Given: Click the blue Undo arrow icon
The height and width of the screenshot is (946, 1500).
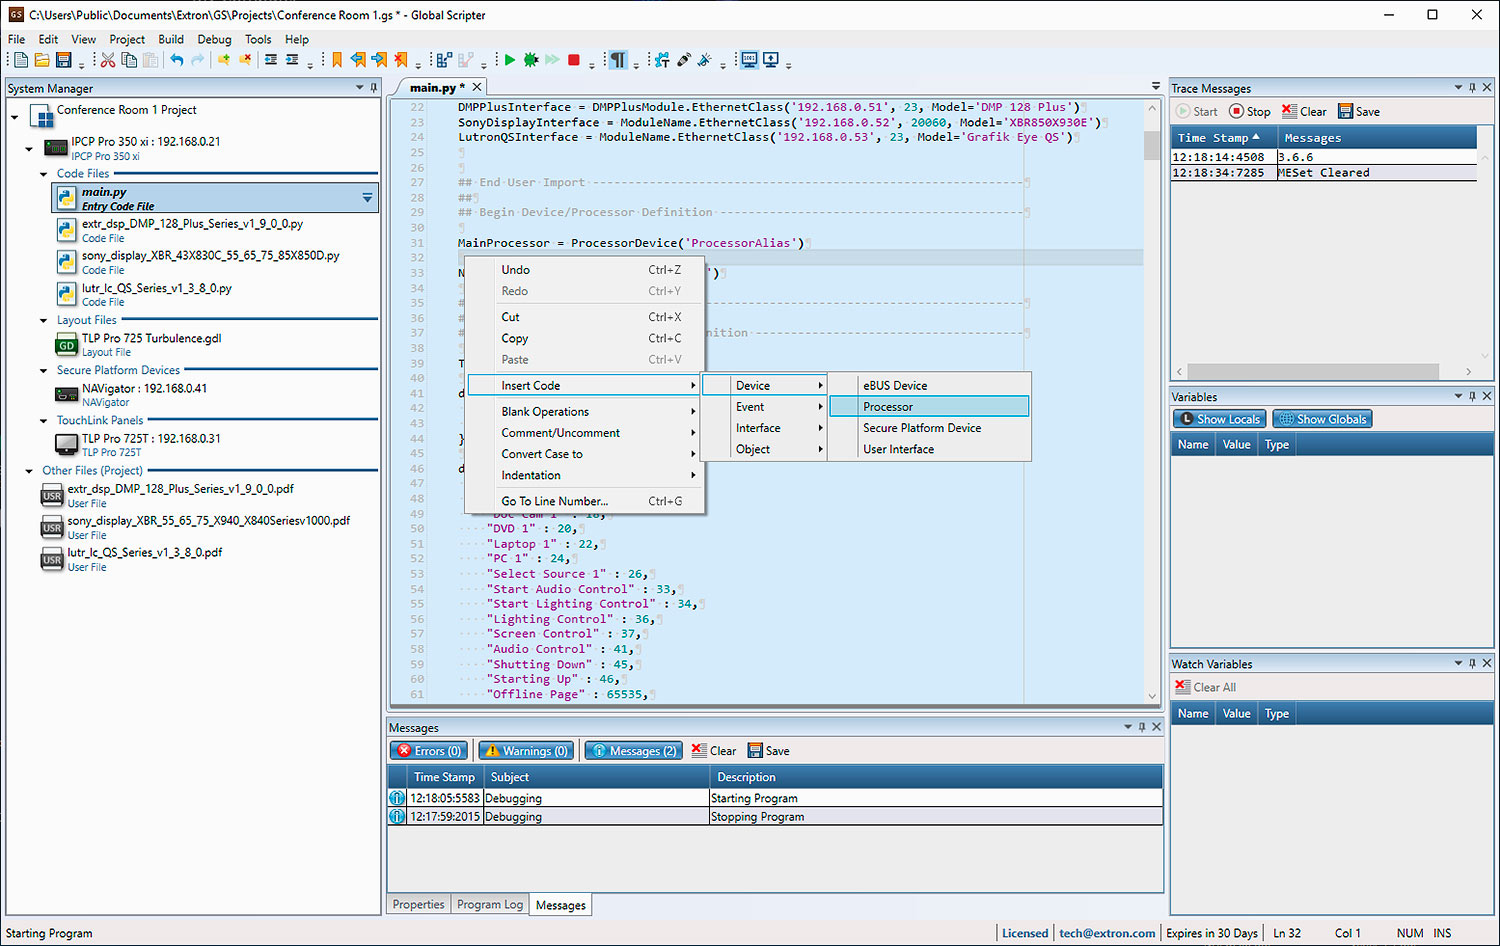Looking at the screenshot, I should pyautogui.click(x=176, y=60).
